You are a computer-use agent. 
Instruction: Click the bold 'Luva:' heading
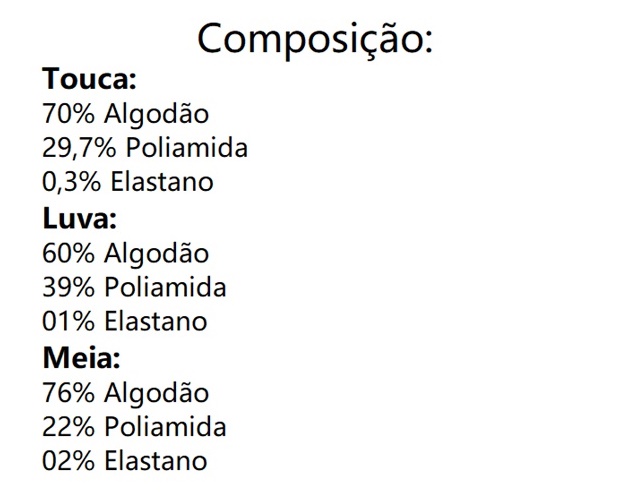tap(80, 217)
